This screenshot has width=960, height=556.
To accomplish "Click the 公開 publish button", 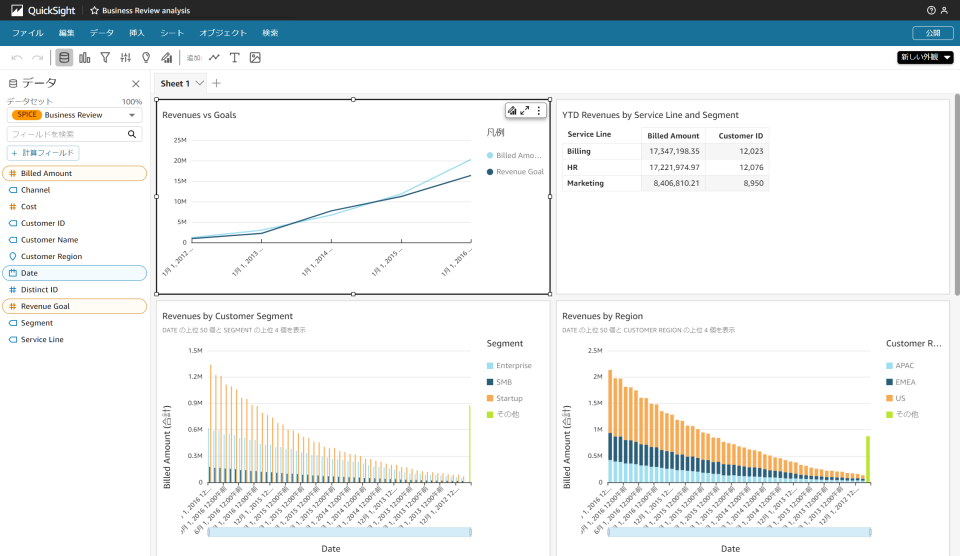I will tap(932, 33).
